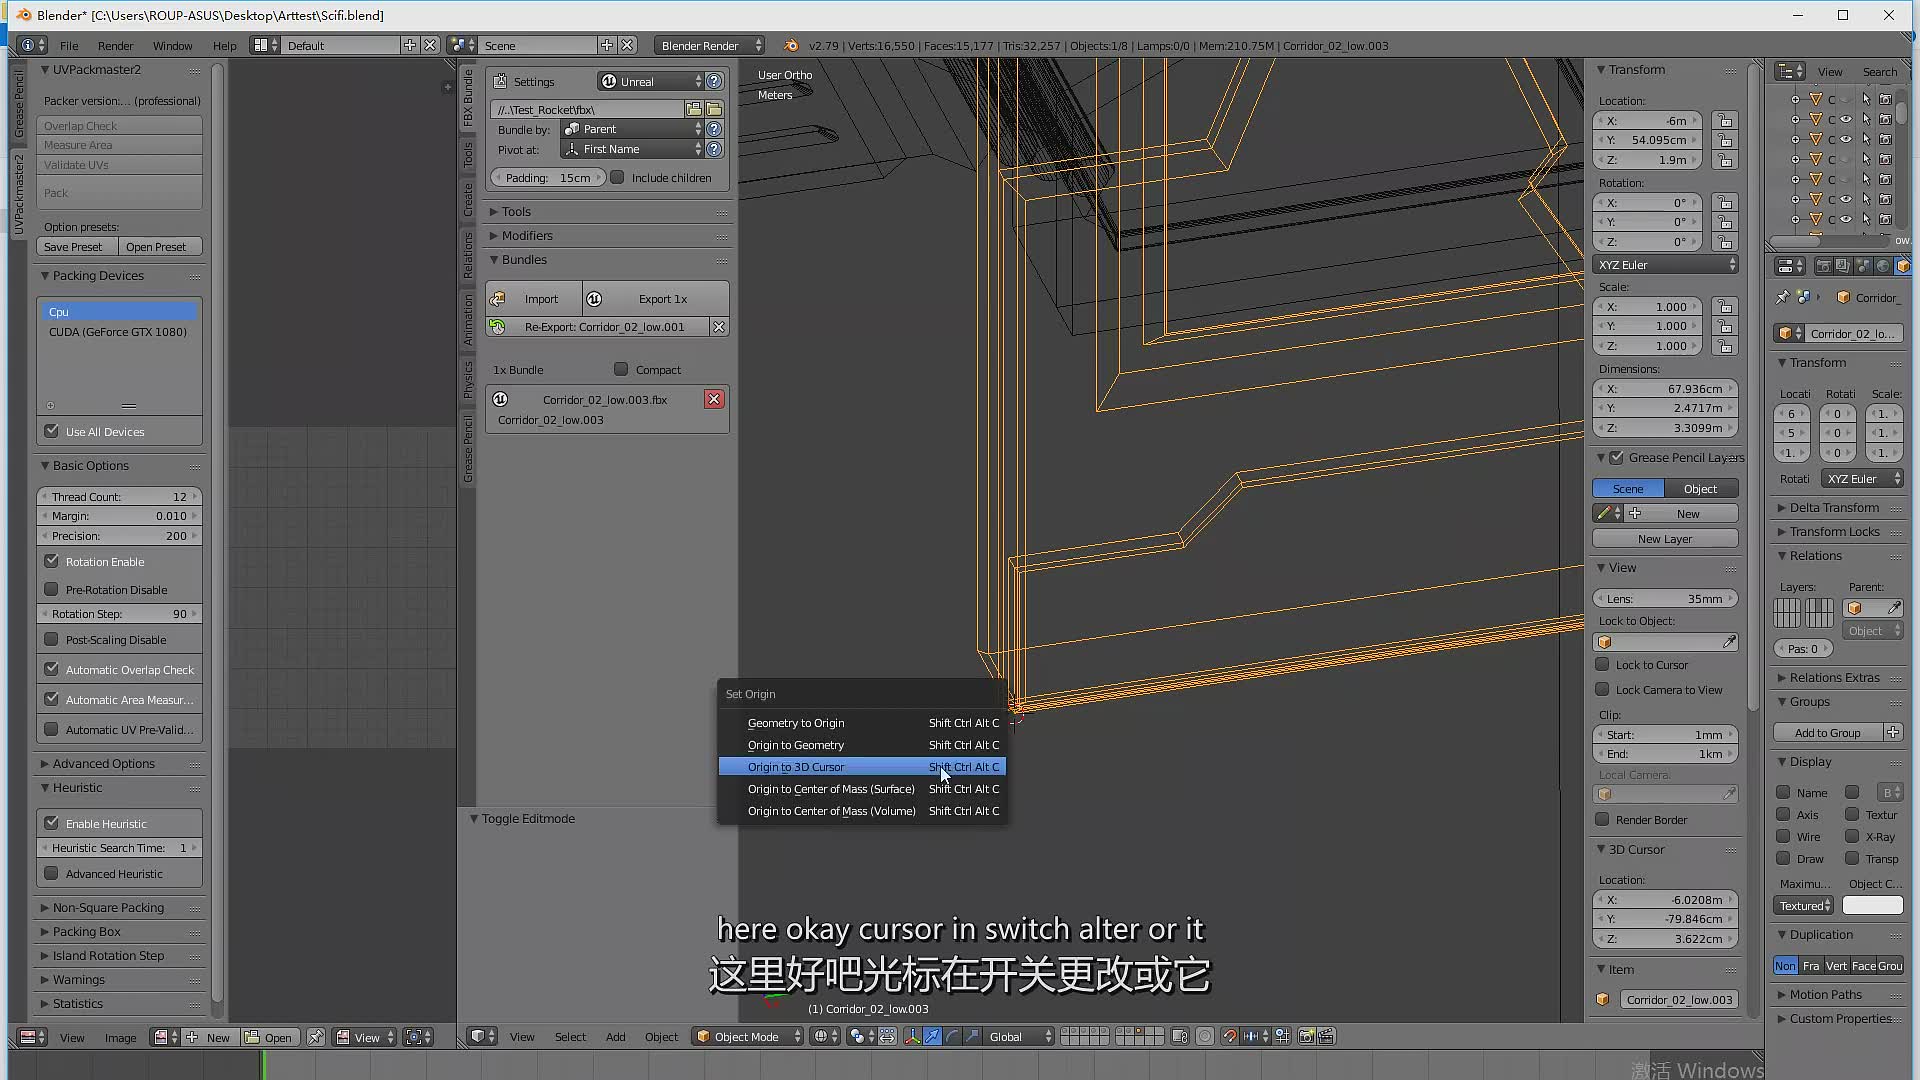The height and width of the screenshot is (1080, 1920).
Task: Toggle Automatic Overlap Check on
Action: click(x=51, y=669)
